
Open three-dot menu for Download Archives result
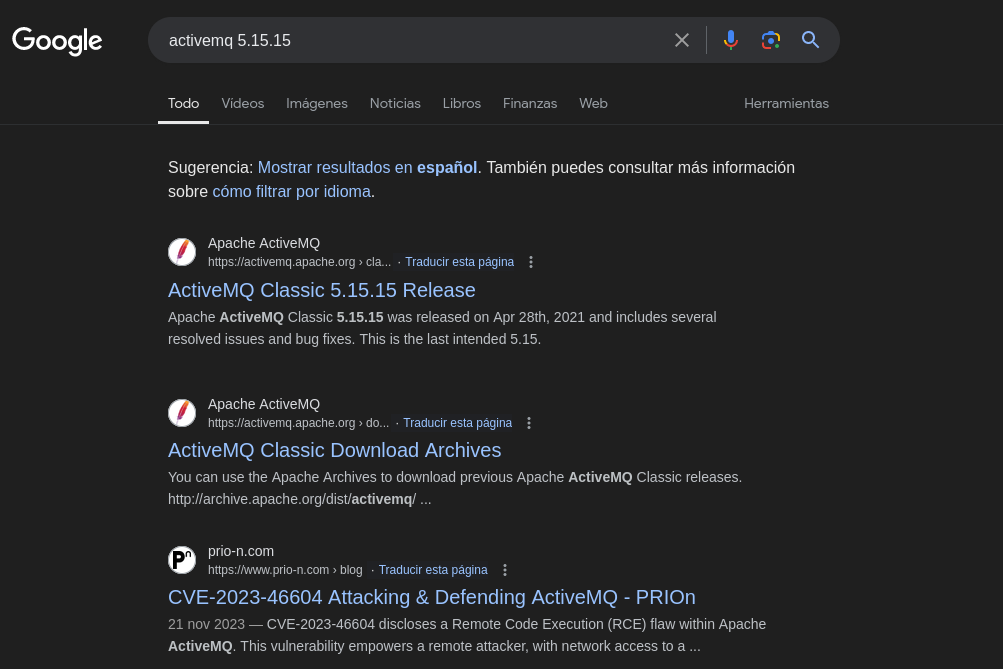pos(529,423)
